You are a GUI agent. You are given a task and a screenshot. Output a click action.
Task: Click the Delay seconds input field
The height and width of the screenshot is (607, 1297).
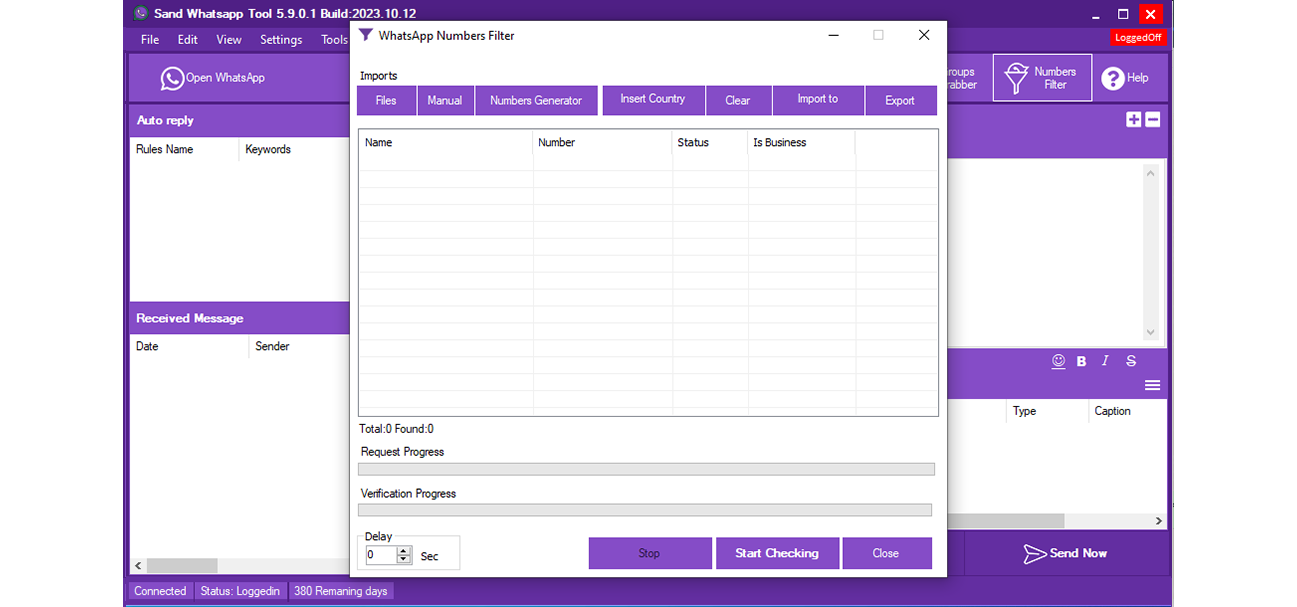[381, 555]
